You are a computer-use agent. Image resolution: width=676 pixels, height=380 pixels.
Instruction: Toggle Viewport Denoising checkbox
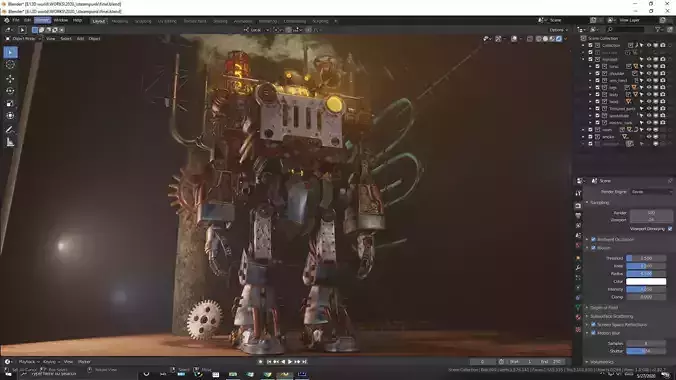[x=670, y=229]
